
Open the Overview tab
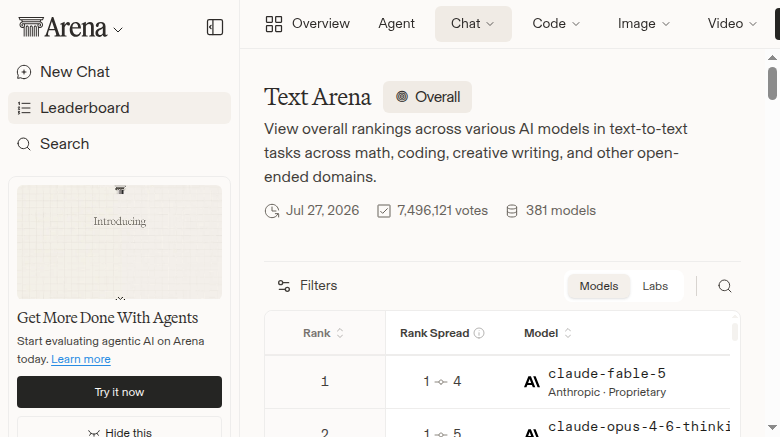pyautogui.click(x=307, y=24)
